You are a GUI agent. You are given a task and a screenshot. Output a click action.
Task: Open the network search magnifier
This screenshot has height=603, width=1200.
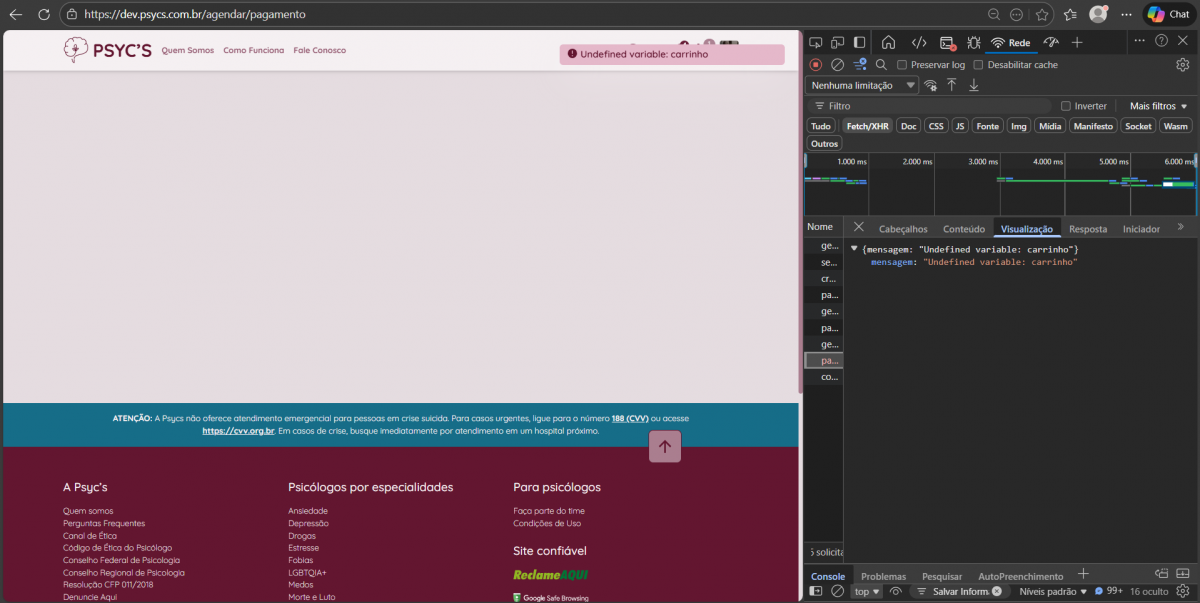(881, 65)
